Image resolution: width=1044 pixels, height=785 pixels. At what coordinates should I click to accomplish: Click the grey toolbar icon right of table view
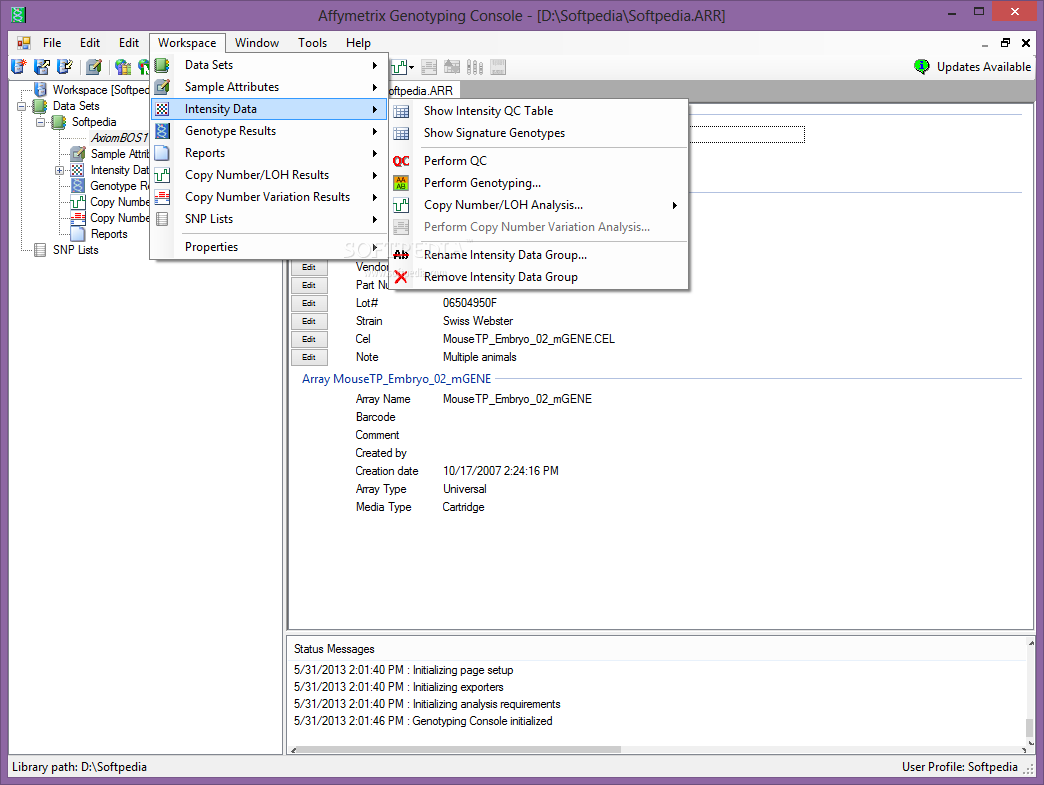click(x=452, y=67)
